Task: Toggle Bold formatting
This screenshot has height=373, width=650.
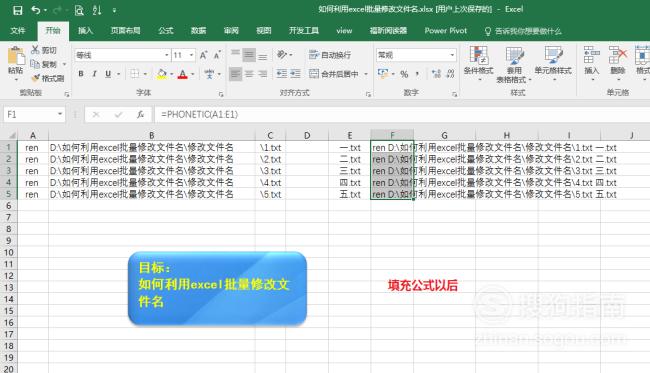Action: (x=81, y=74)
